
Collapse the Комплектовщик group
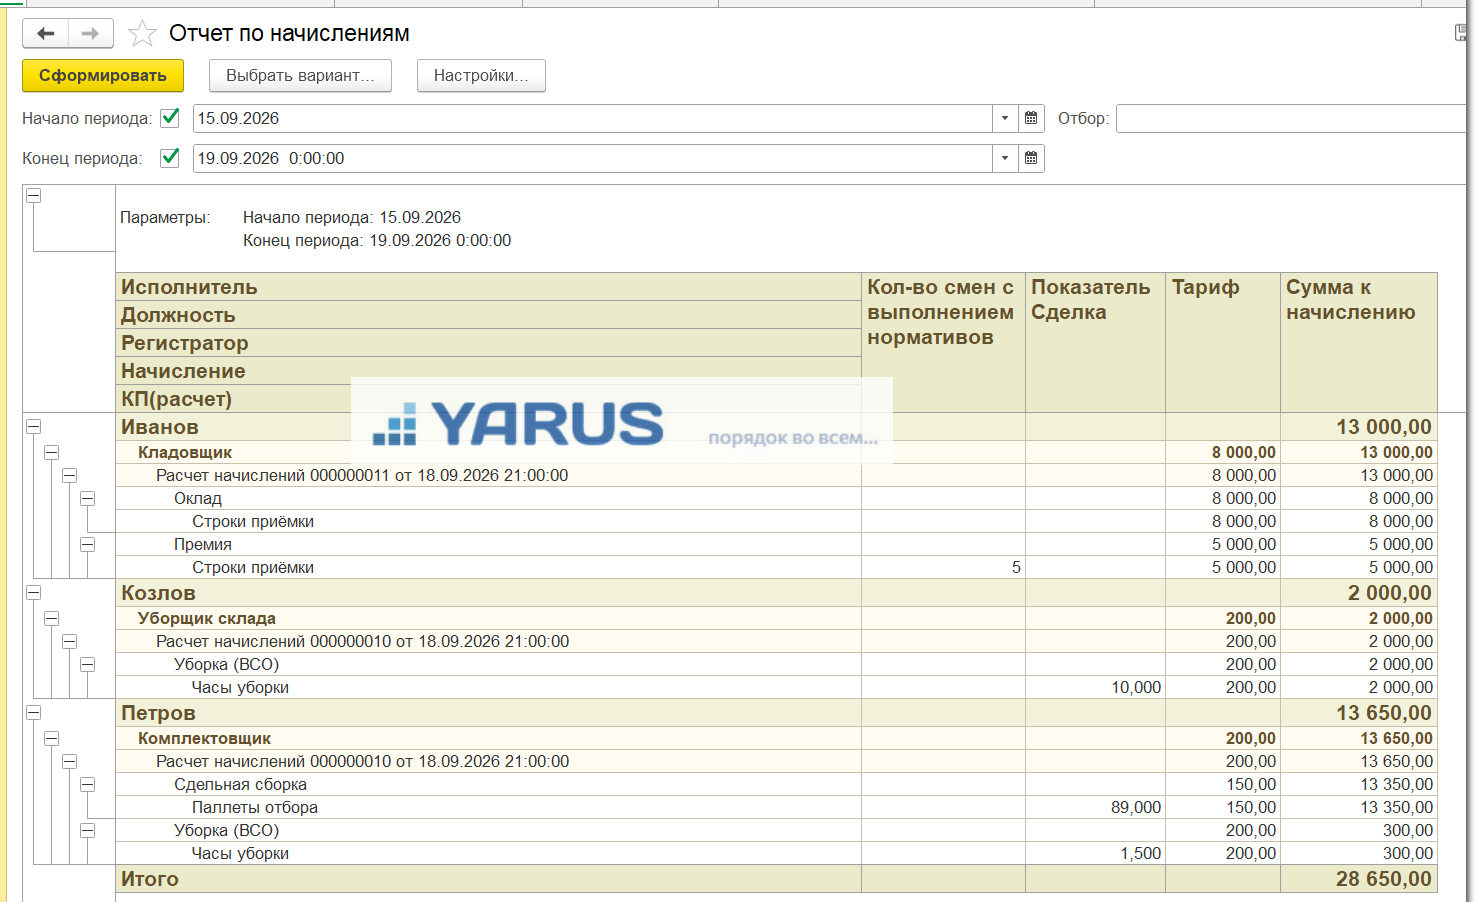(52, 738)
